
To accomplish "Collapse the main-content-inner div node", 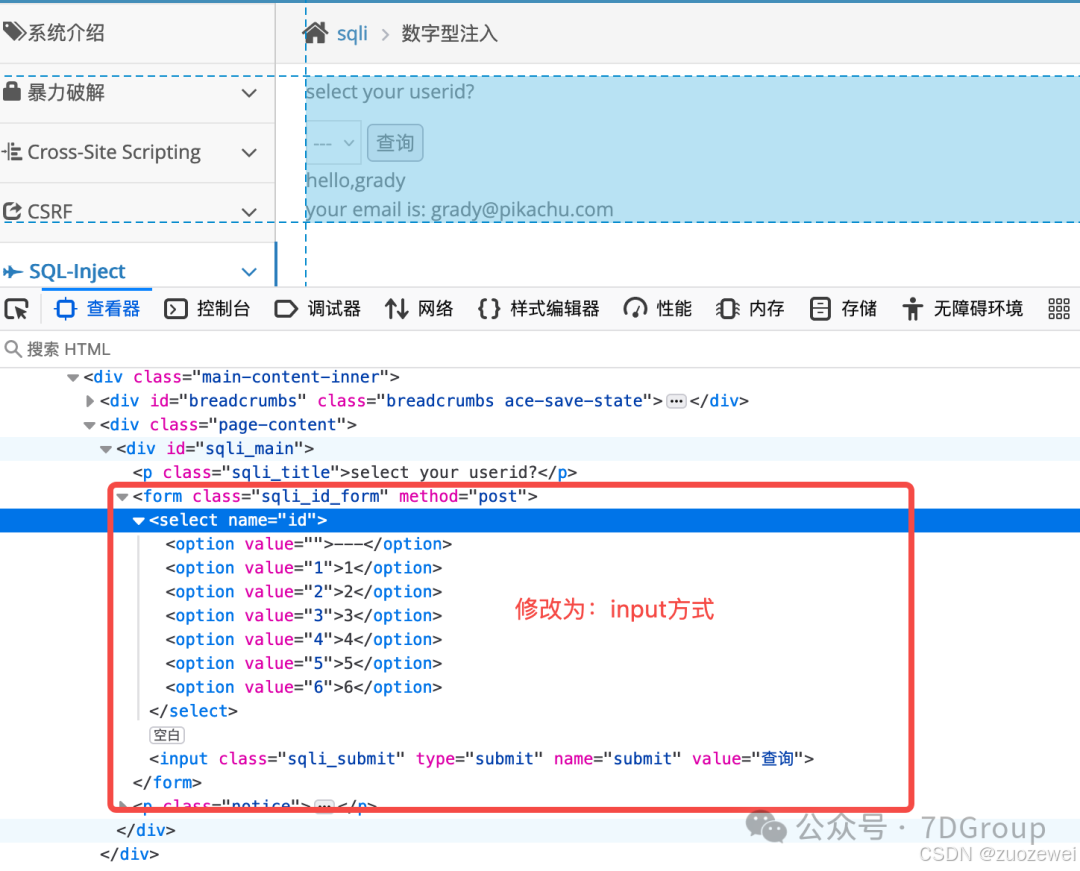I will (73, 377).
